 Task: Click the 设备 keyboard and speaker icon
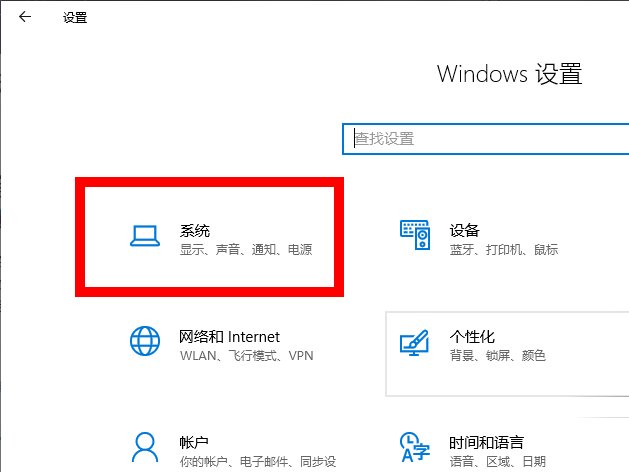pos(415,235)
